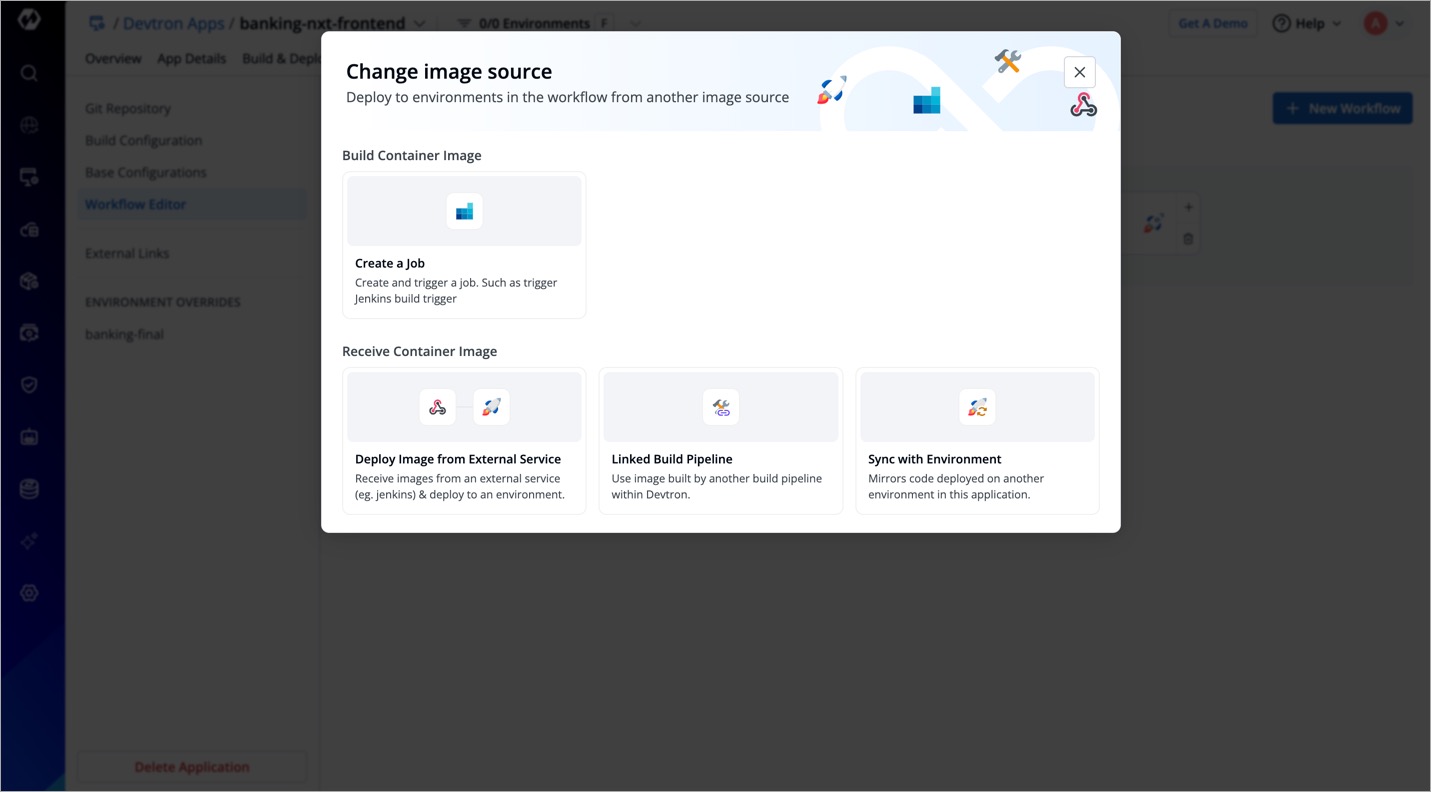Select the Linked Build Pipeline option
The height and width of the screenshot is (792, 1431).
(720, 441)
